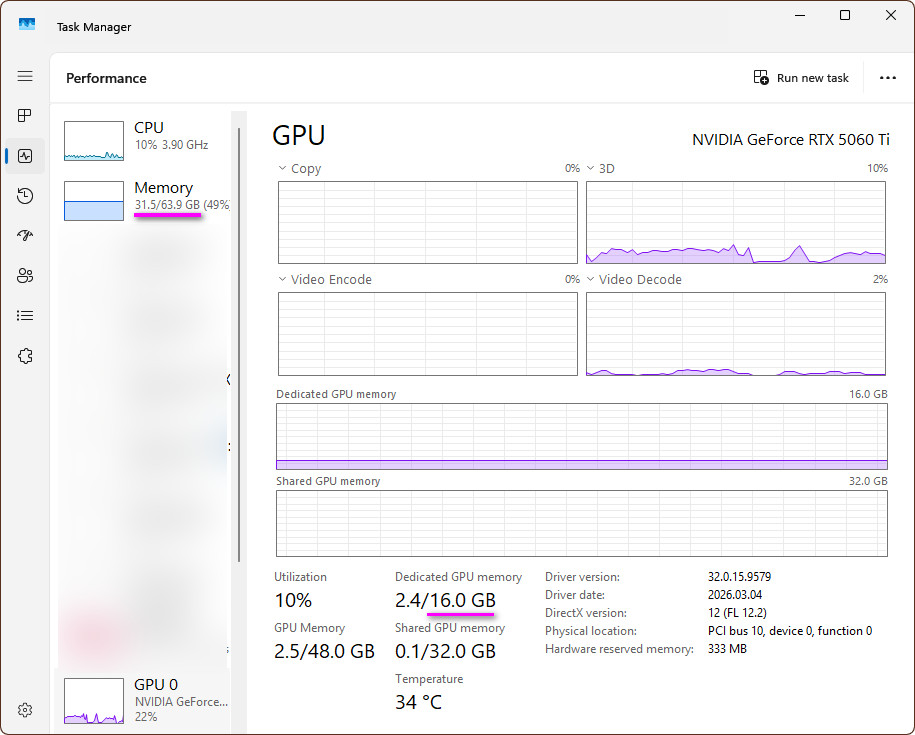Click the 34 °C temperature value
Image resolution: width=915 pixels, height=735 pixels.
click(x=418, y=702)
